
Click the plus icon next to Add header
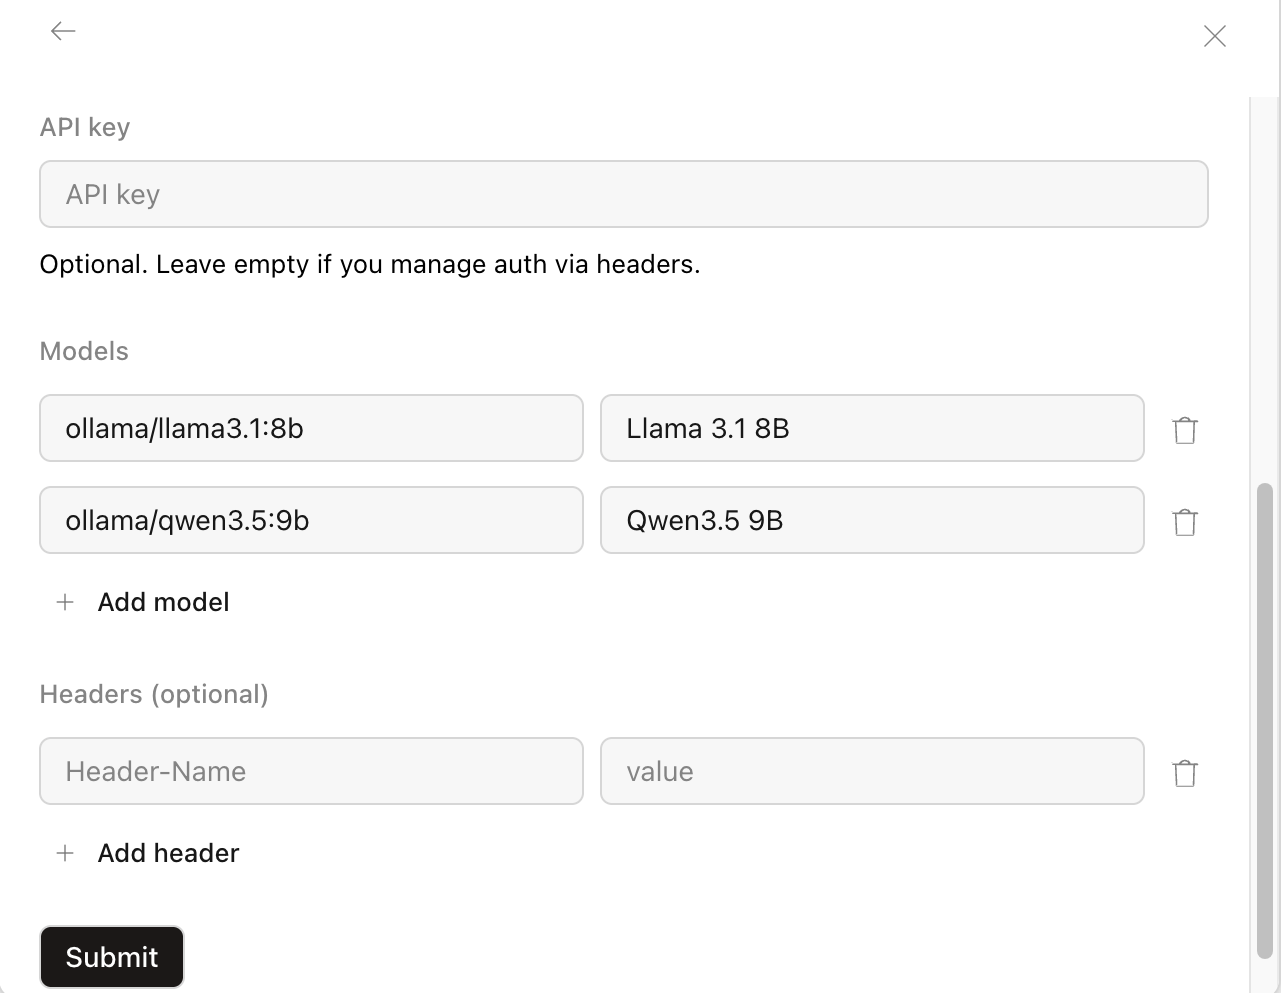tap(64, 853)
